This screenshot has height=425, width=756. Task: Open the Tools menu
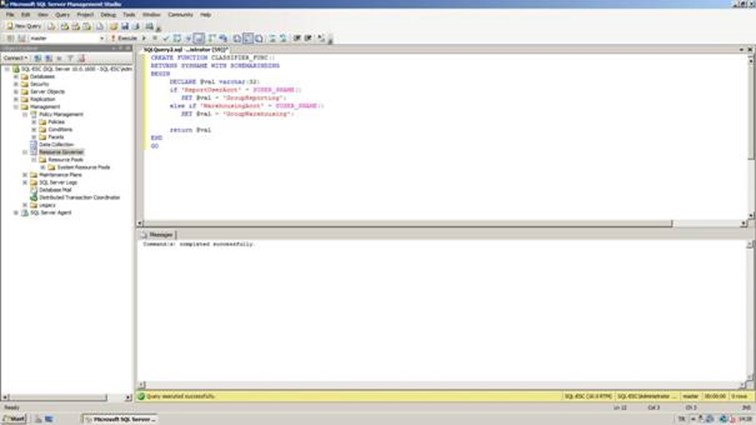[129, 14]
